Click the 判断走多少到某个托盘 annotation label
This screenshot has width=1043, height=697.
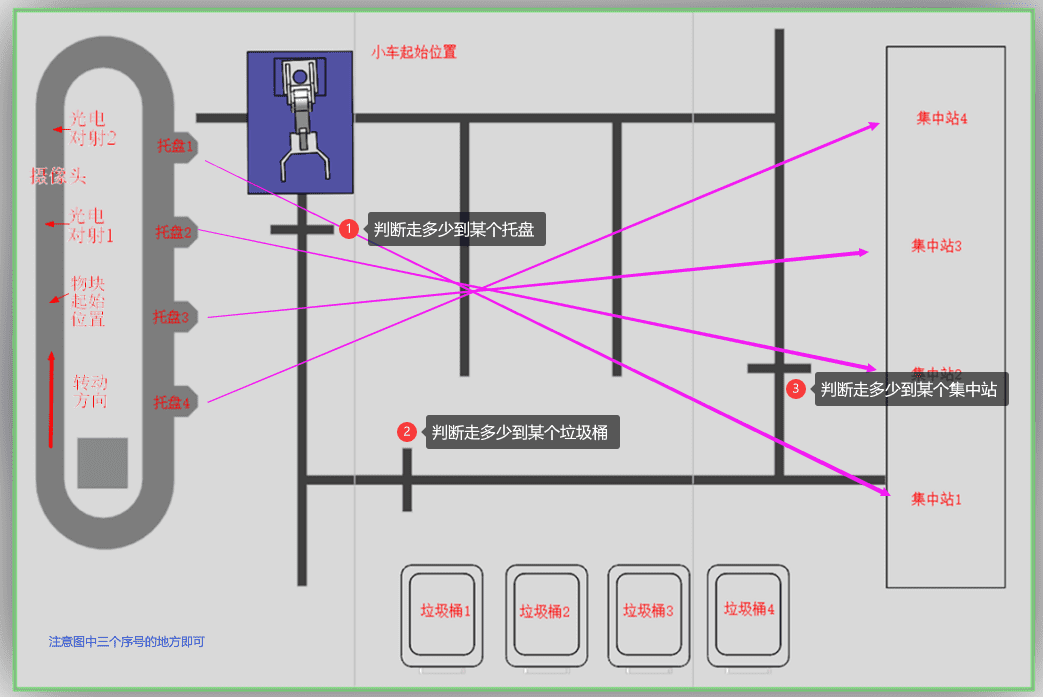click(x=456, y=229)
